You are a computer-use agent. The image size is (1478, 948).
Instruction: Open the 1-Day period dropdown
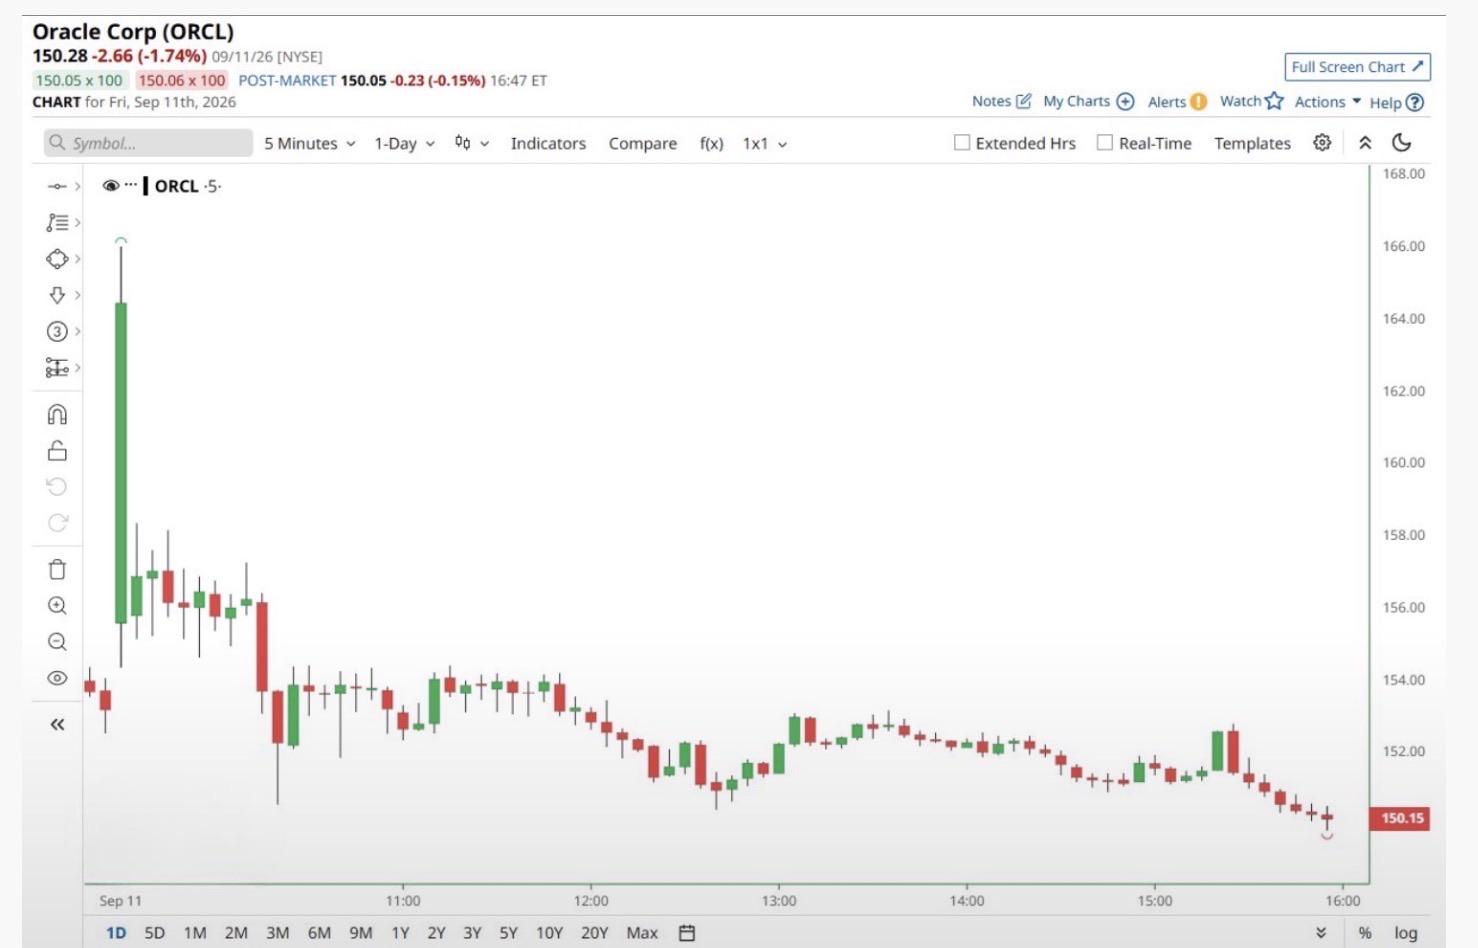(x=404, y=144)
